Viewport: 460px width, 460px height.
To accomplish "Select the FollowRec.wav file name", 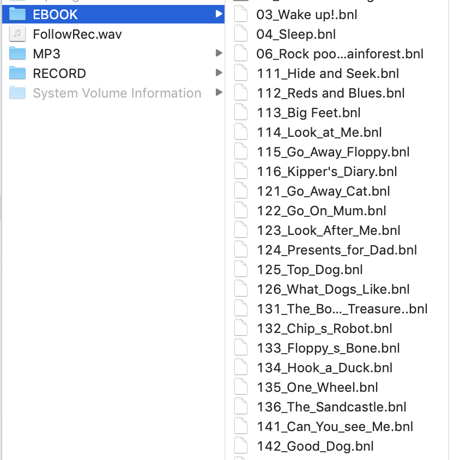I will coord(77,34).
